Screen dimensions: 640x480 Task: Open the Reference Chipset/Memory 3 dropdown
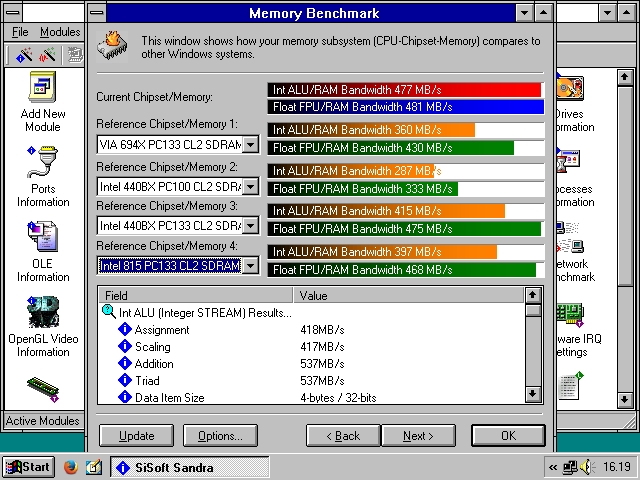pyautogui.click(x=251, y=225)
